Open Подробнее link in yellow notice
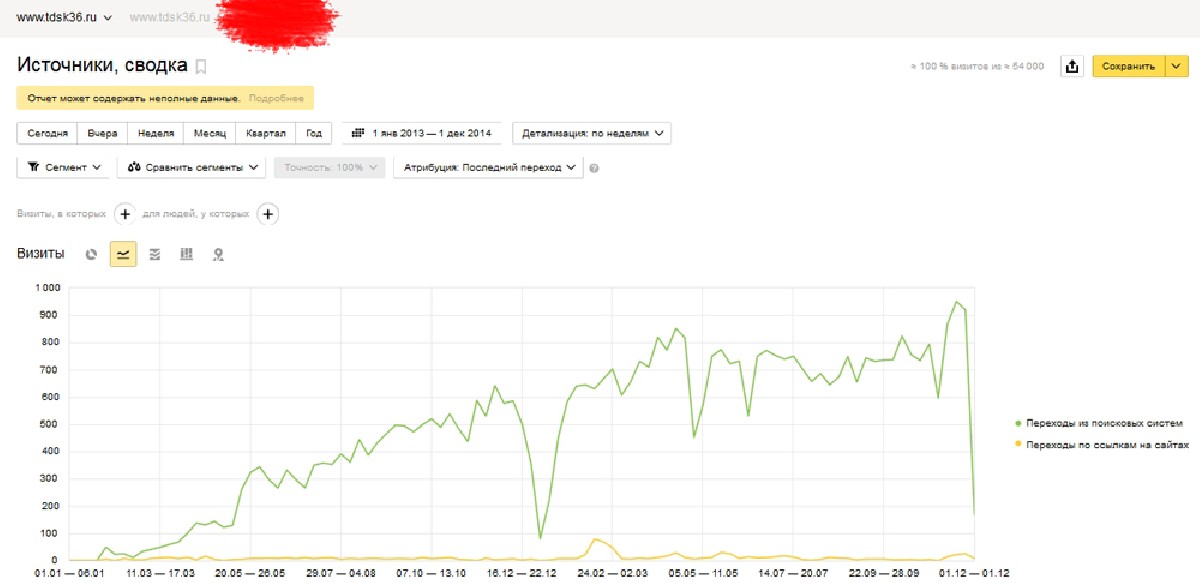This screenshot has height=583, width=1200. [276, 98]
